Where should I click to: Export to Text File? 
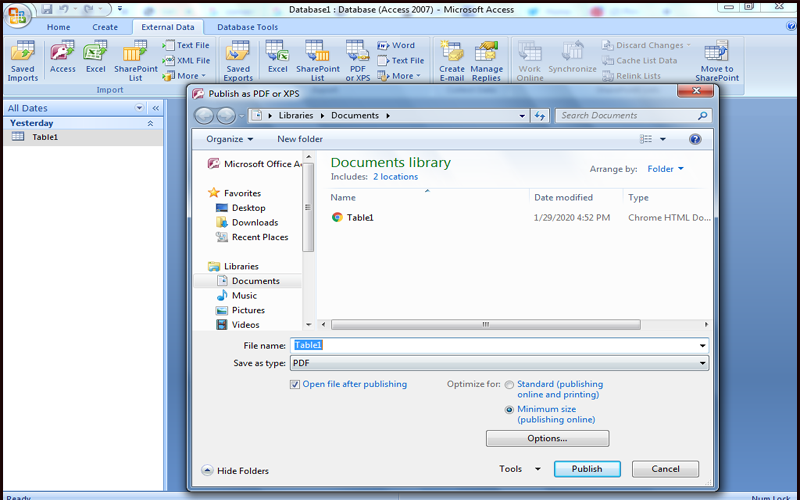coord(401,61)
